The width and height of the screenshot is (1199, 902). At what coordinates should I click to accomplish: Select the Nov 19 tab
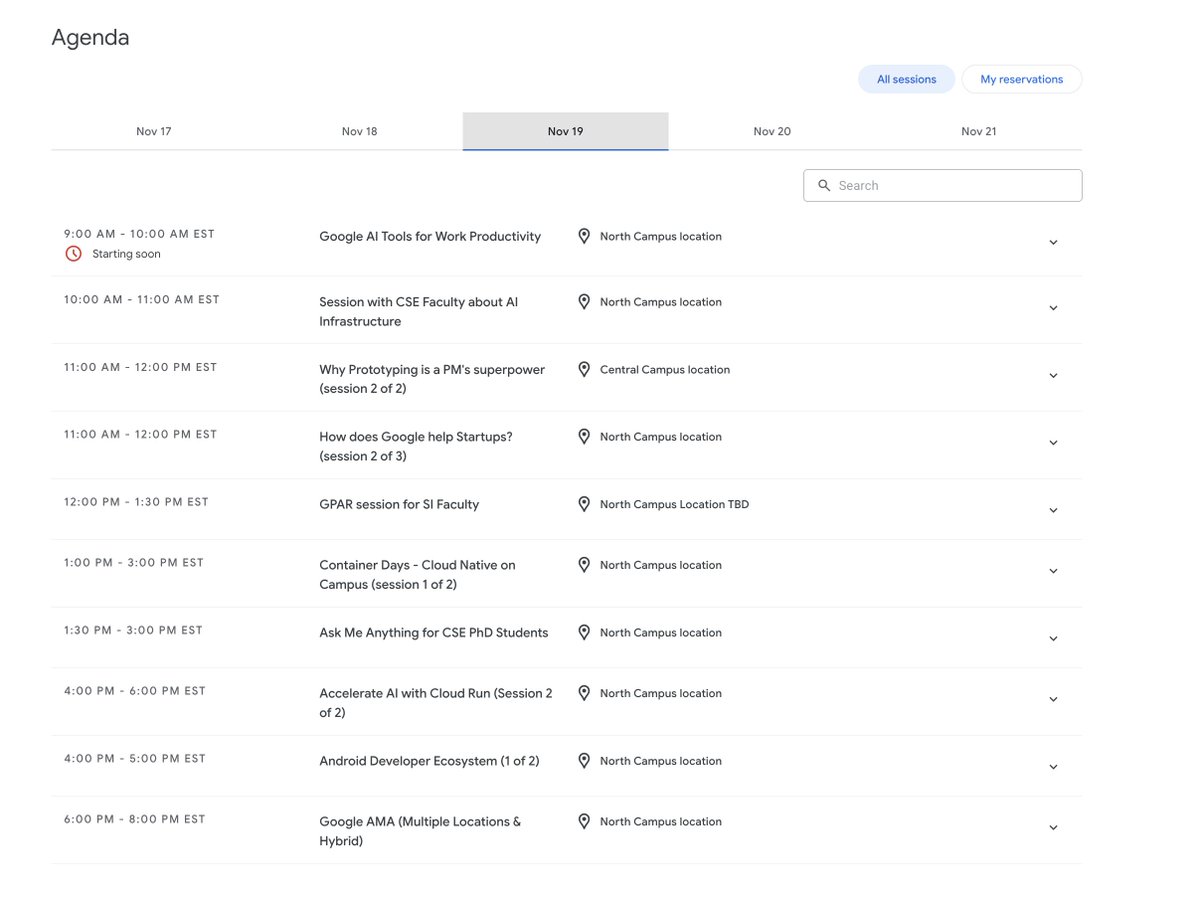point(565,131)
